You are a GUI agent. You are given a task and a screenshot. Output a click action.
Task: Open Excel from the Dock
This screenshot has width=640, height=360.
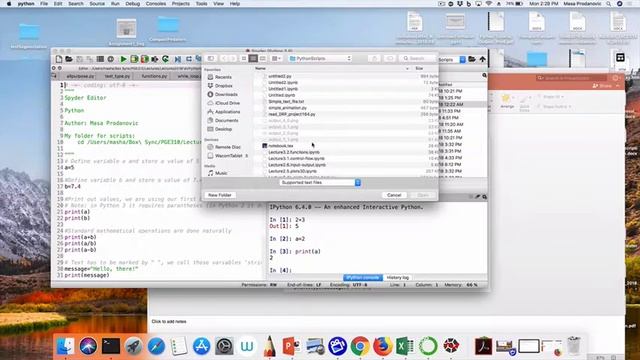click(405, 346)
